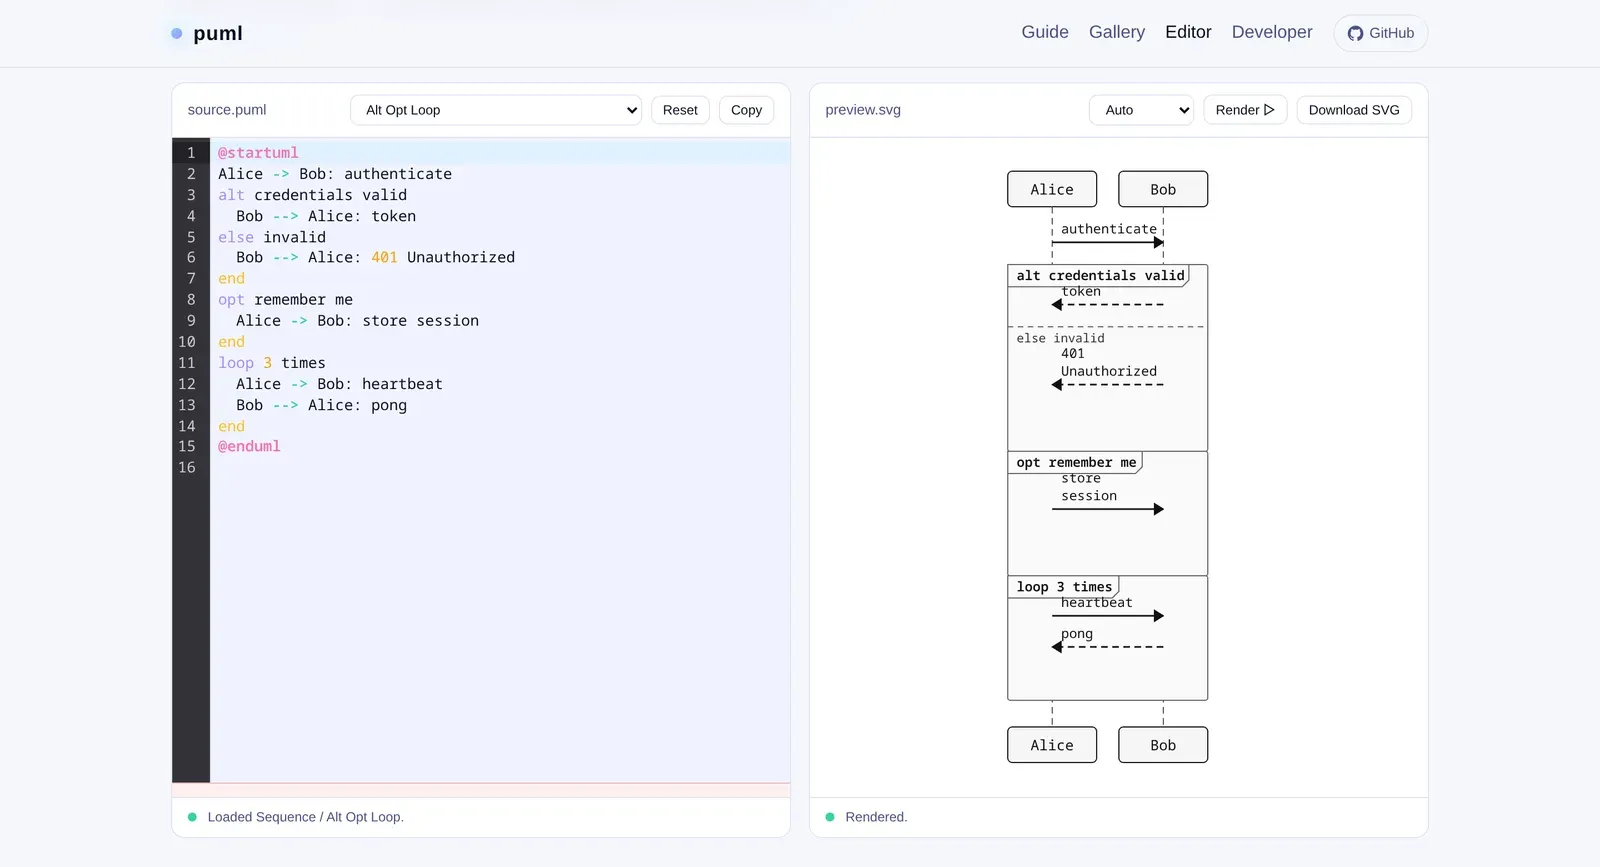Screen dimensions: 1600x867
Task: Switch to the Editor page
Action: (x=1188, y=32)
